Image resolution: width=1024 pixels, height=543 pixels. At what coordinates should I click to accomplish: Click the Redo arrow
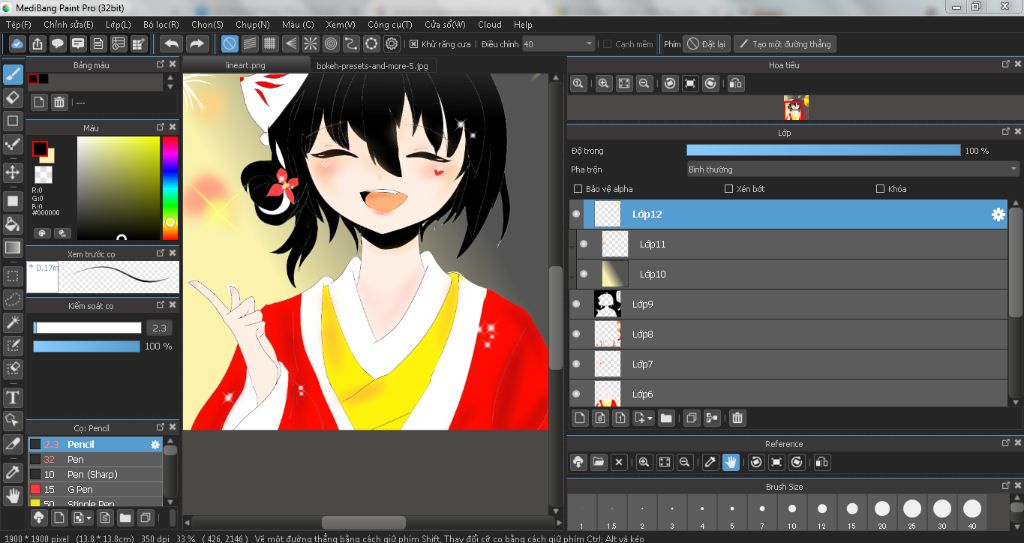point(196,44)
